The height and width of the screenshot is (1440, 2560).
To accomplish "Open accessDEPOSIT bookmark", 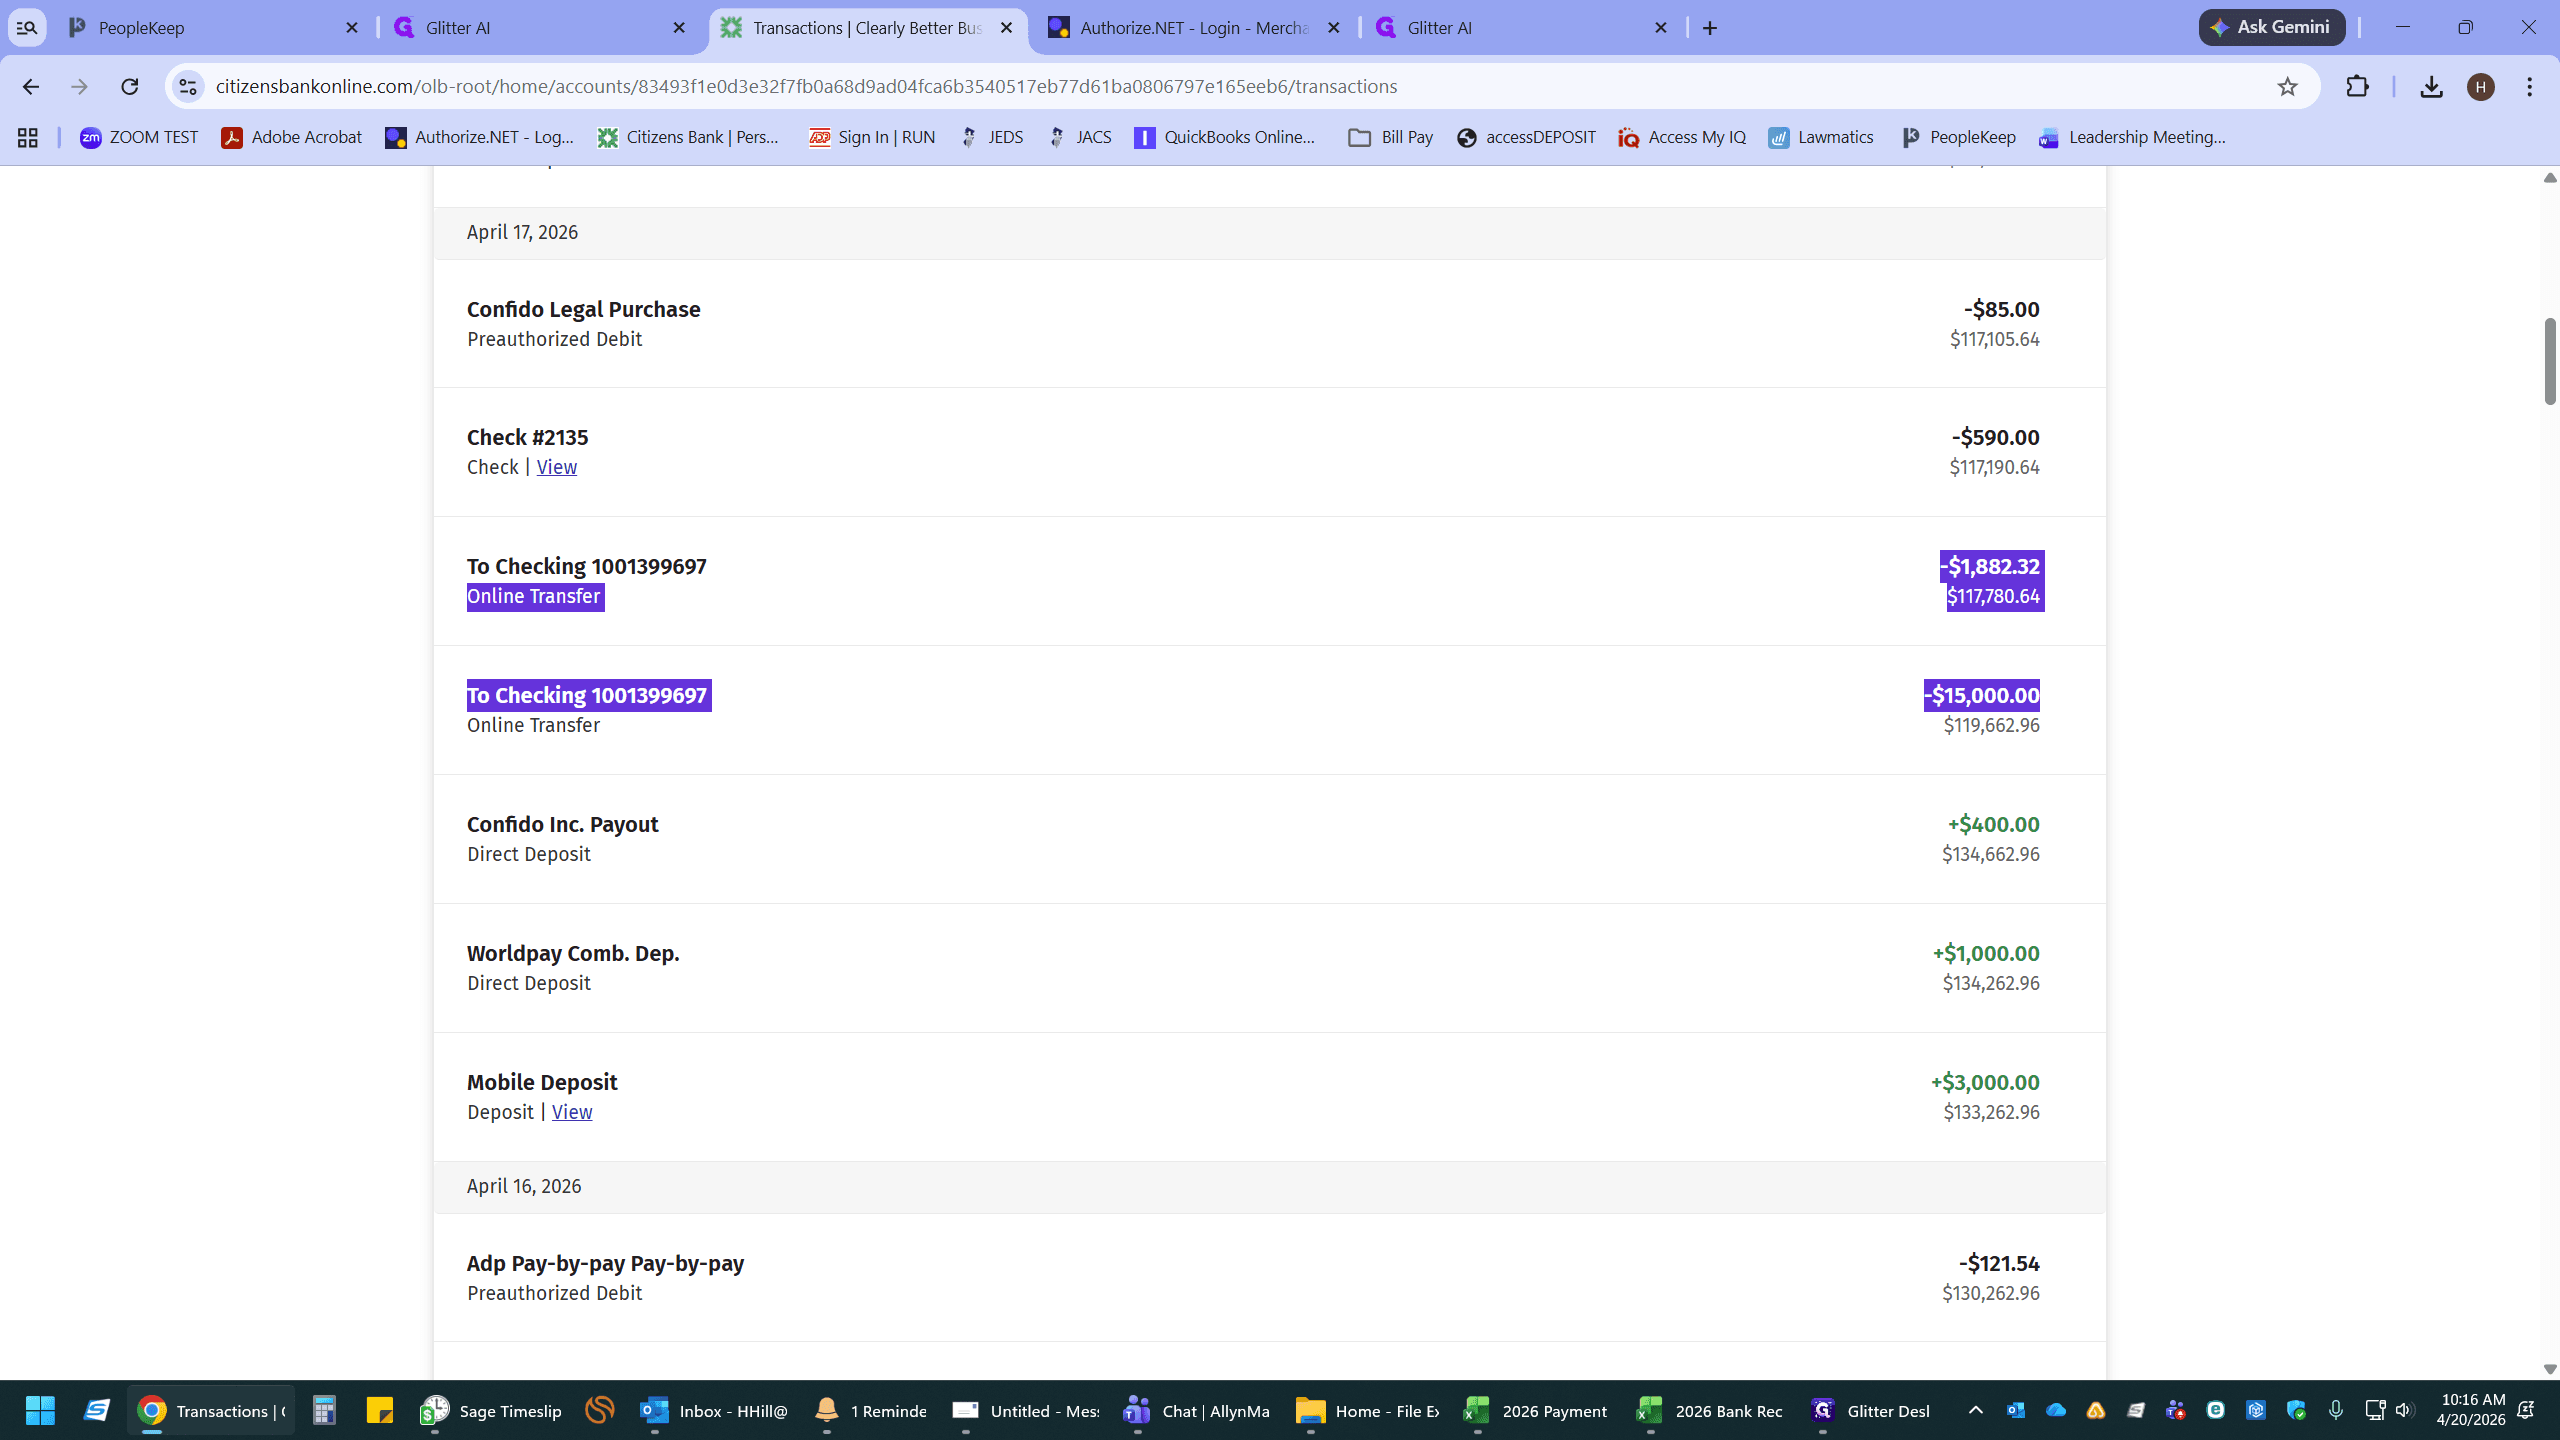I will pos(1526,138).
